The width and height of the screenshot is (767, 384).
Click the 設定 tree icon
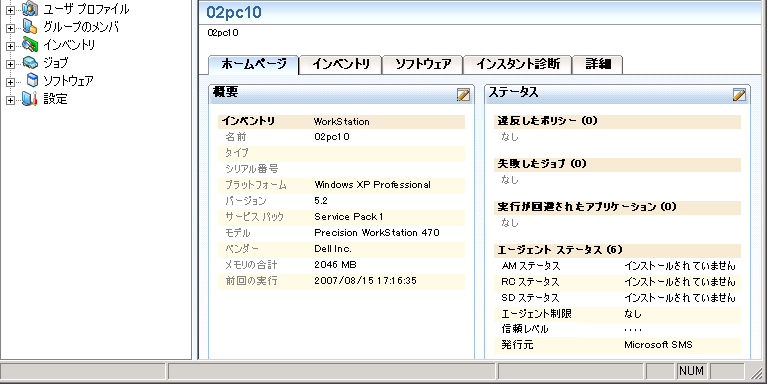pyautogui.click(x=30, y=99)
